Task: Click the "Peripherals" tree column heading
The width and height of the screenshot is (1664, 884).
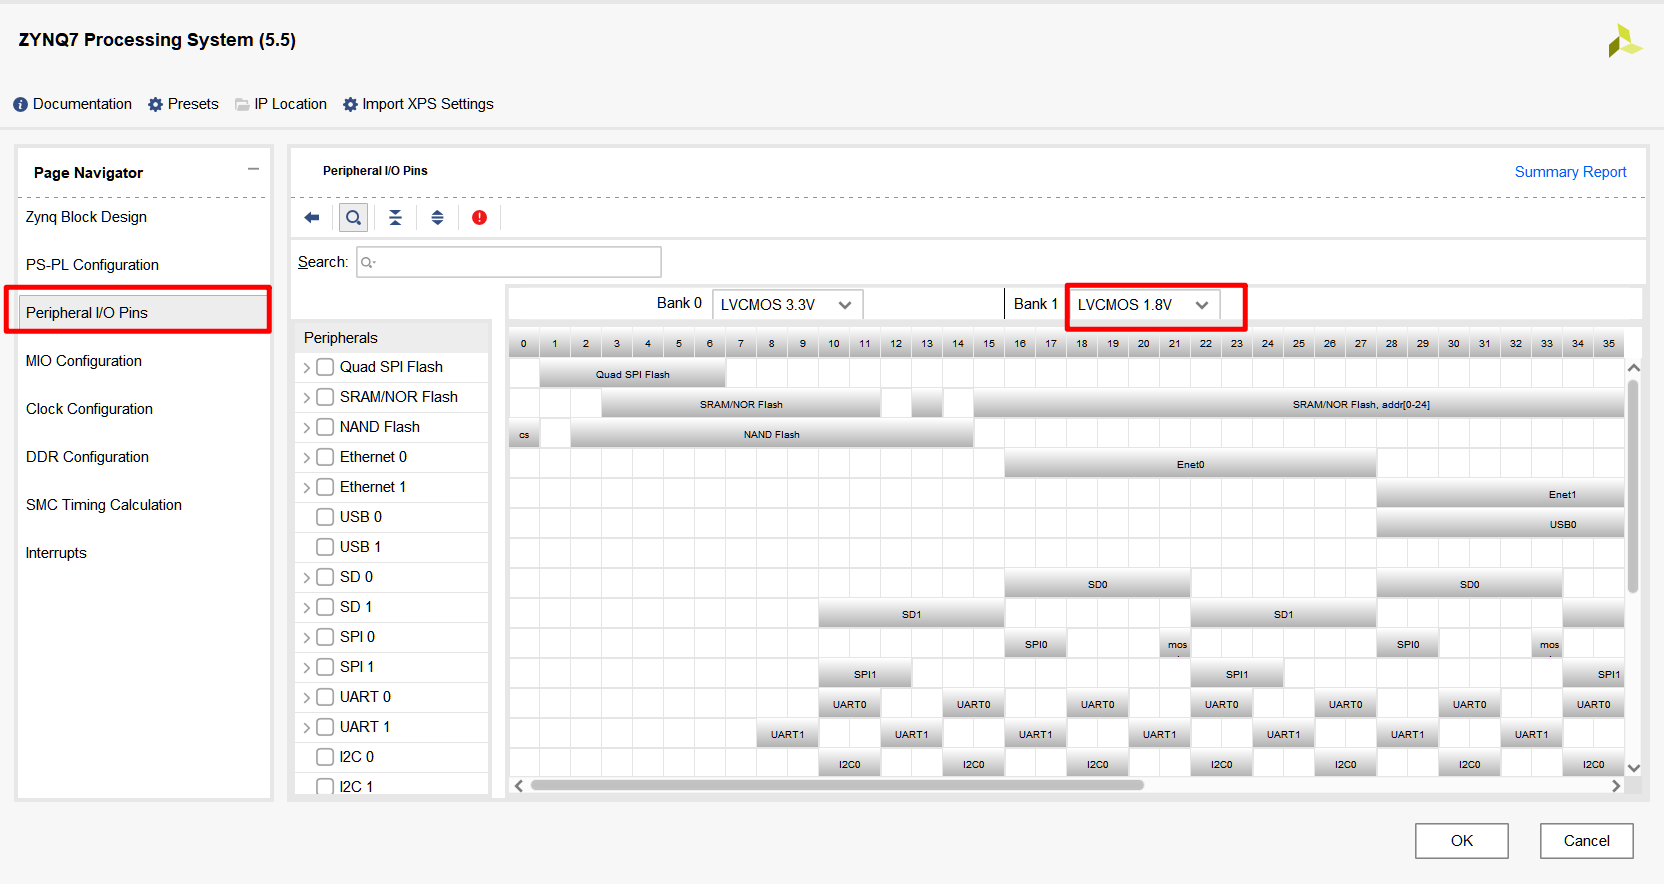Action: click(341, 338)
